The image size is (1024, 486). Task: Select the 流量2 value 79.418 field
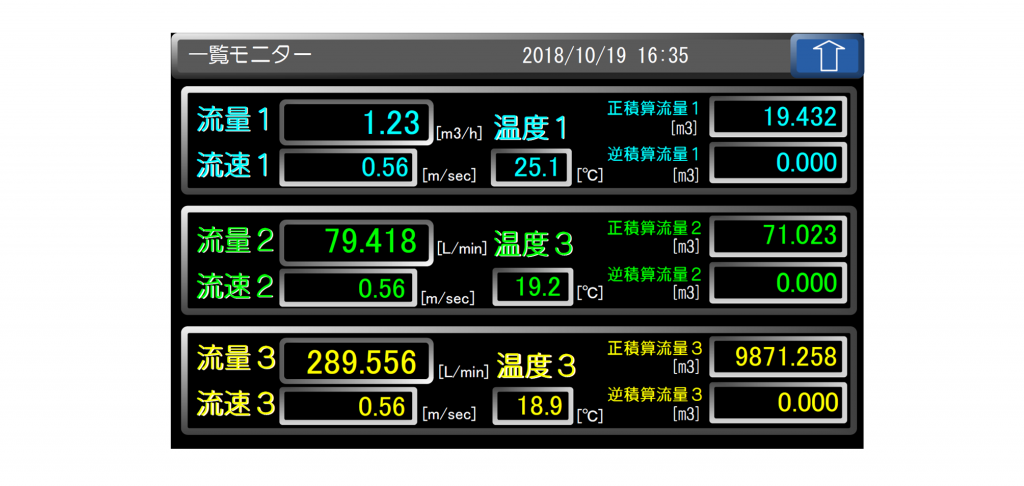pos(357,242)
